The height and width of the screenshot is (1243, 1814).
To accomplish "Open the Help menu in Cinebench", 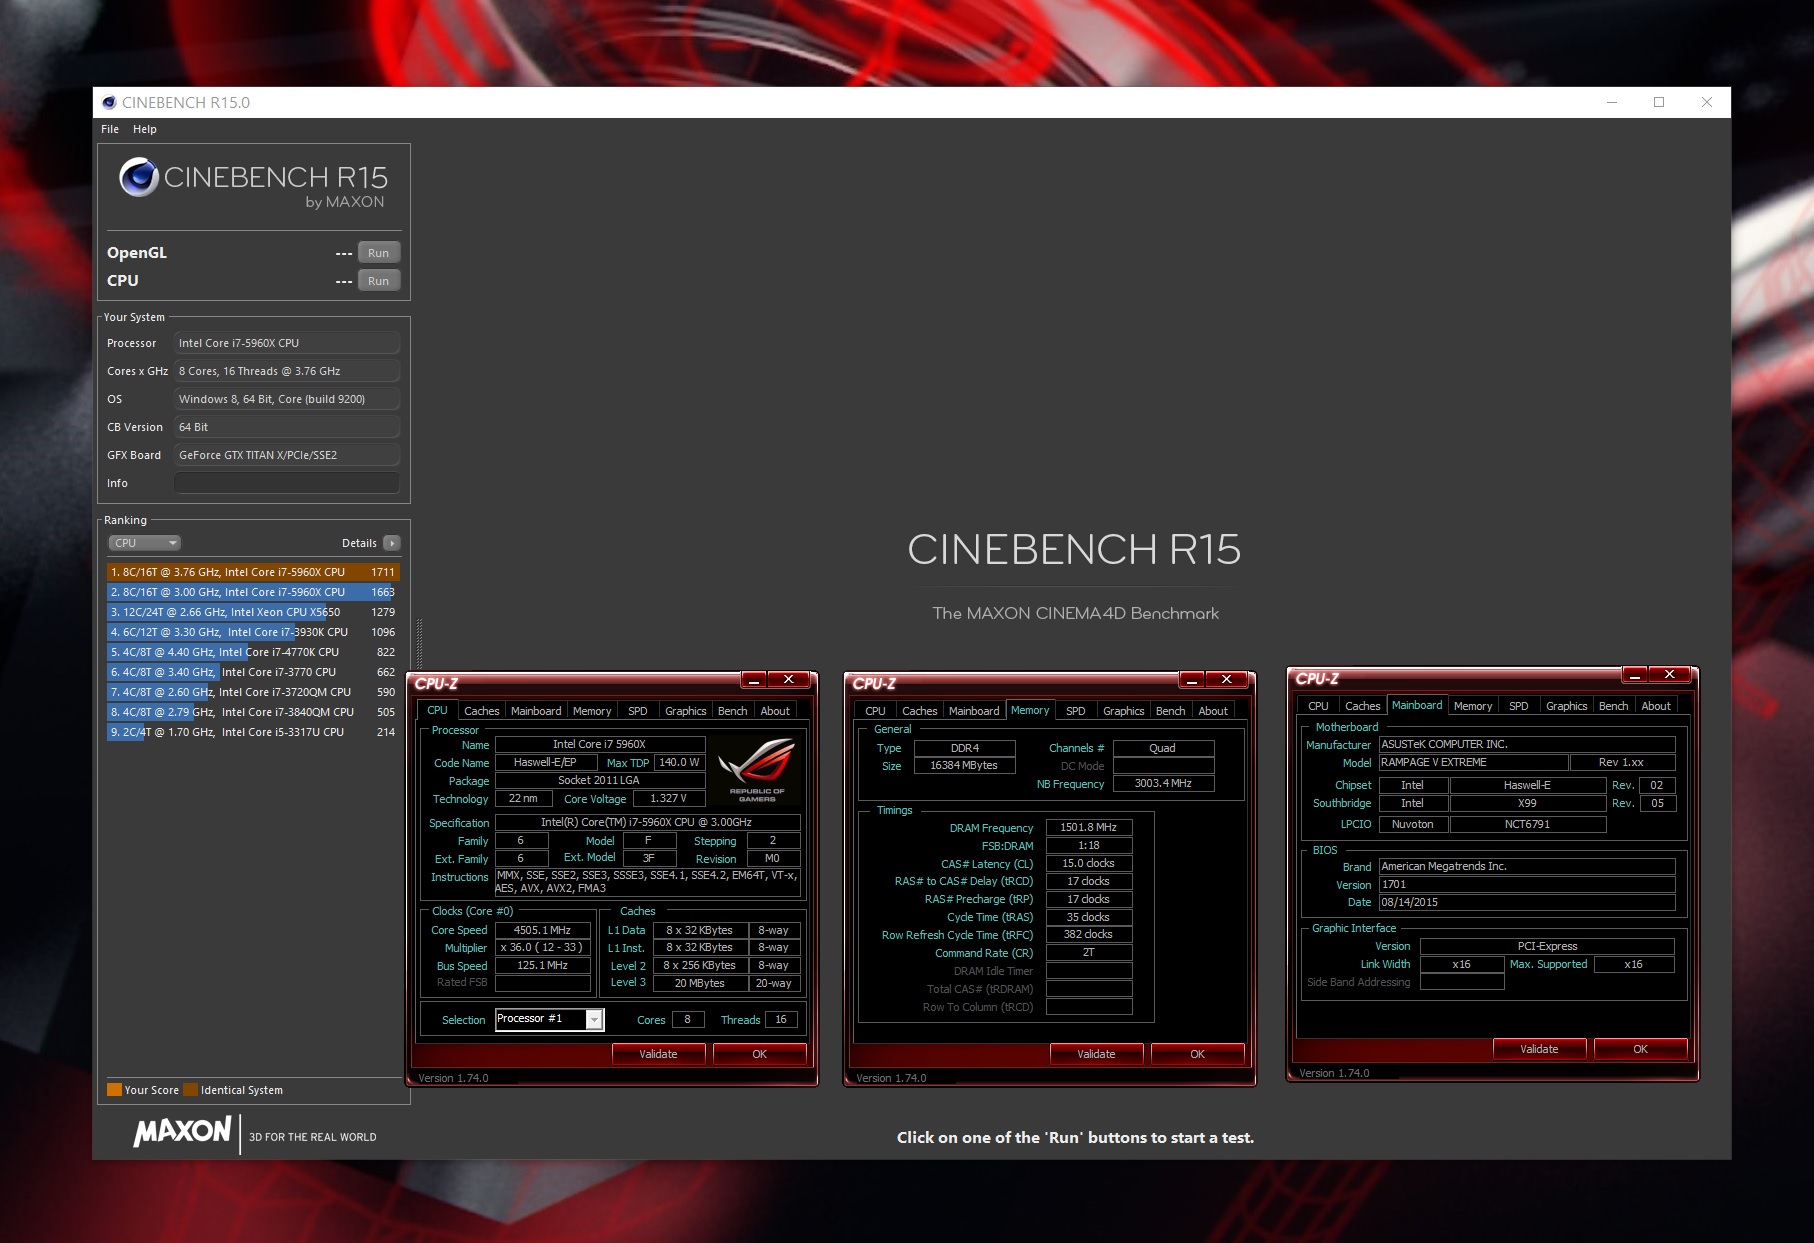I will click(145, 129).
